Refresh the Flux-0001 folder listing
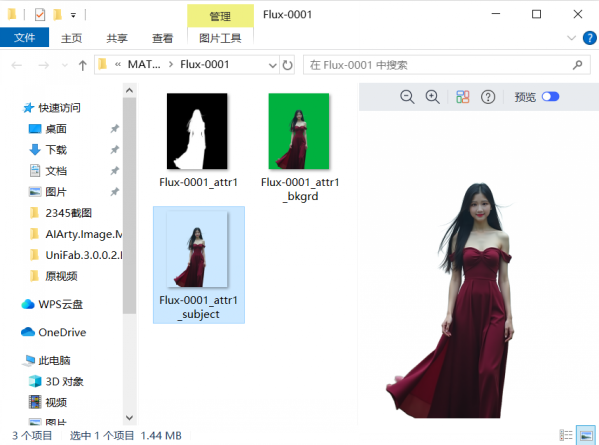This screenshot has width=599, height=445. 287,65
